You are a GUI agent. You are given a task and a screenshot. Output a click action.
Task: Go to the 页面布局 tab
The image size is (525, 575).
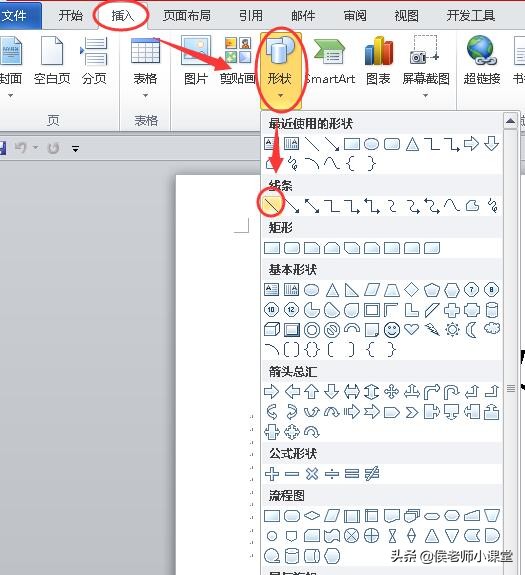click(187, 15)
